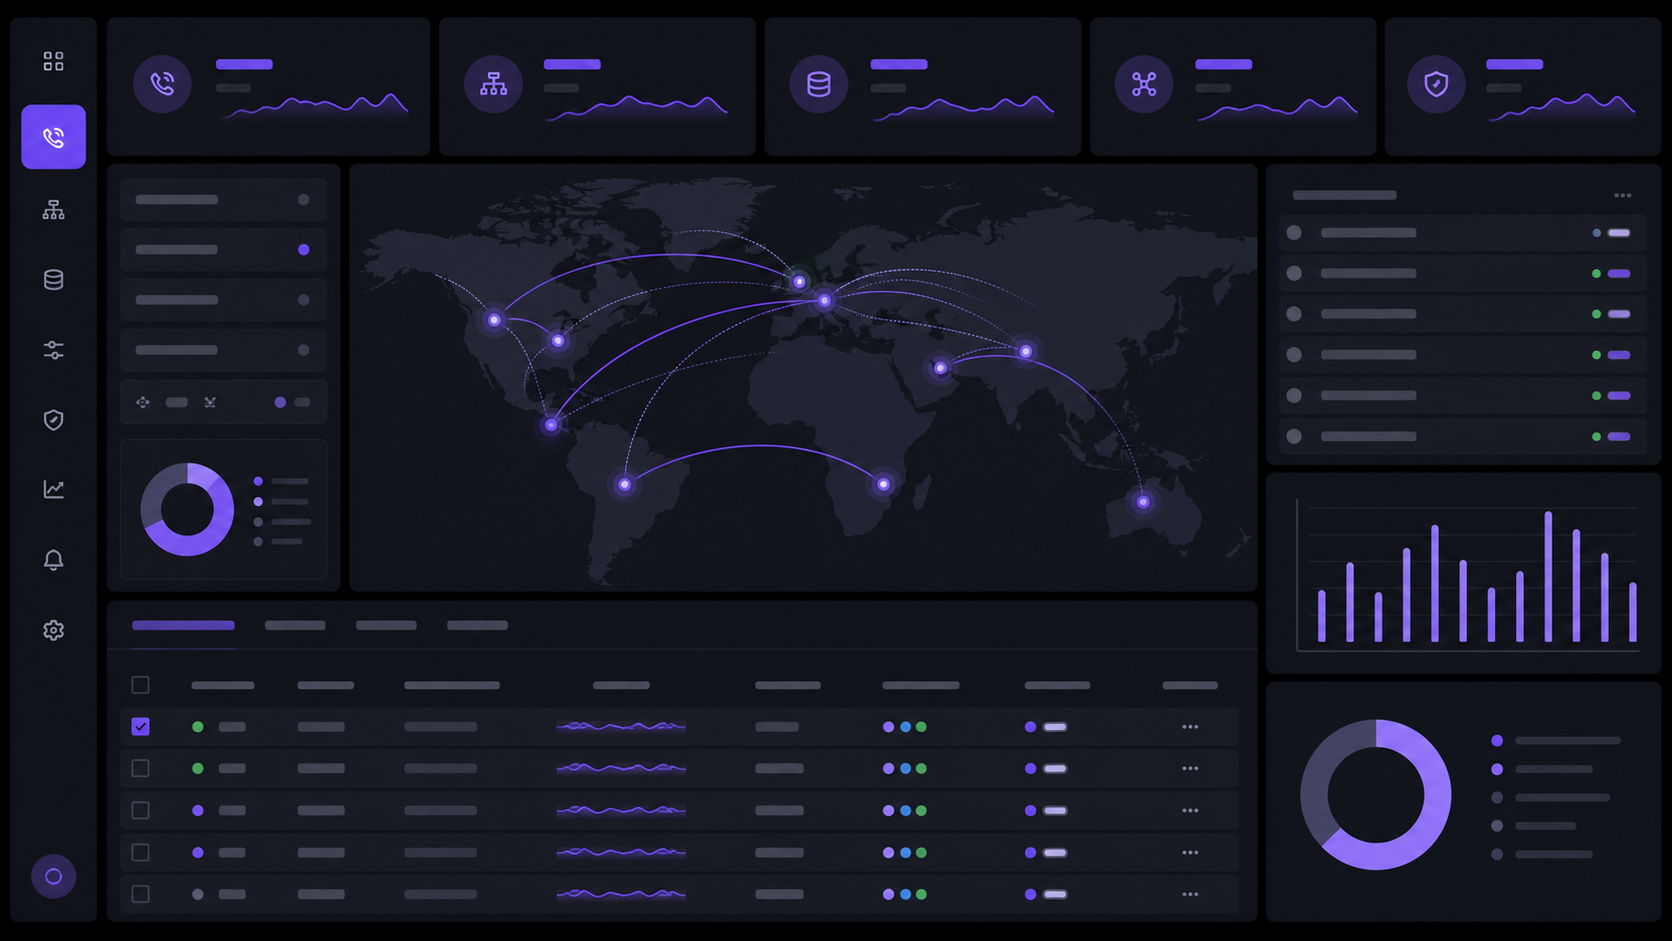The image size is (1672, 941).
Task: Check the checkbox in the second table row
Action: [141, 769]
